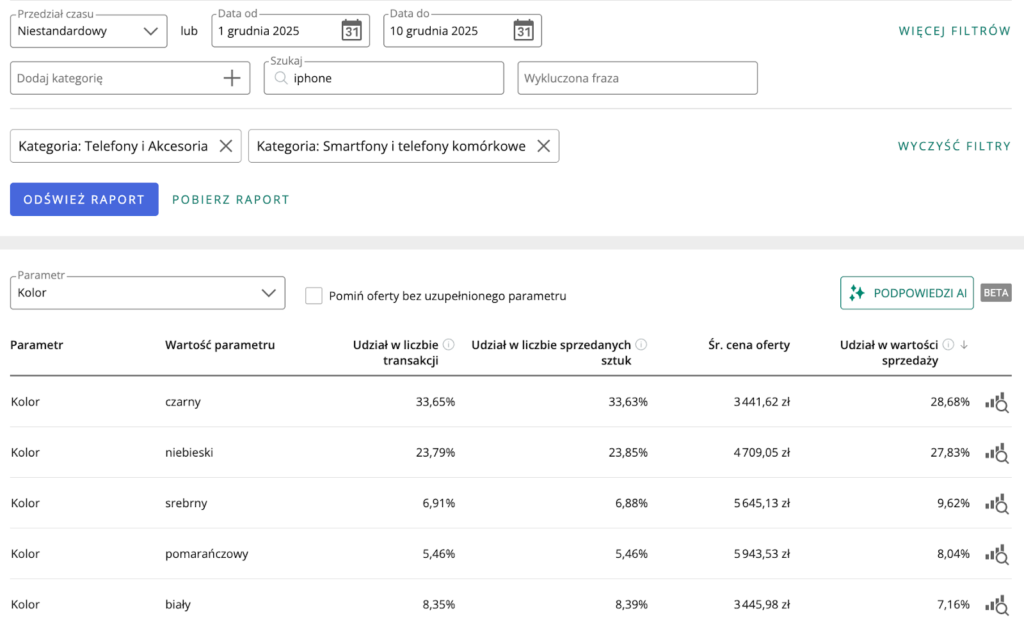Viewport: 1024px width, 627px height.
Task: Open 'WIĘCEJ FILTRÓW' options
Action: (954, 31)
